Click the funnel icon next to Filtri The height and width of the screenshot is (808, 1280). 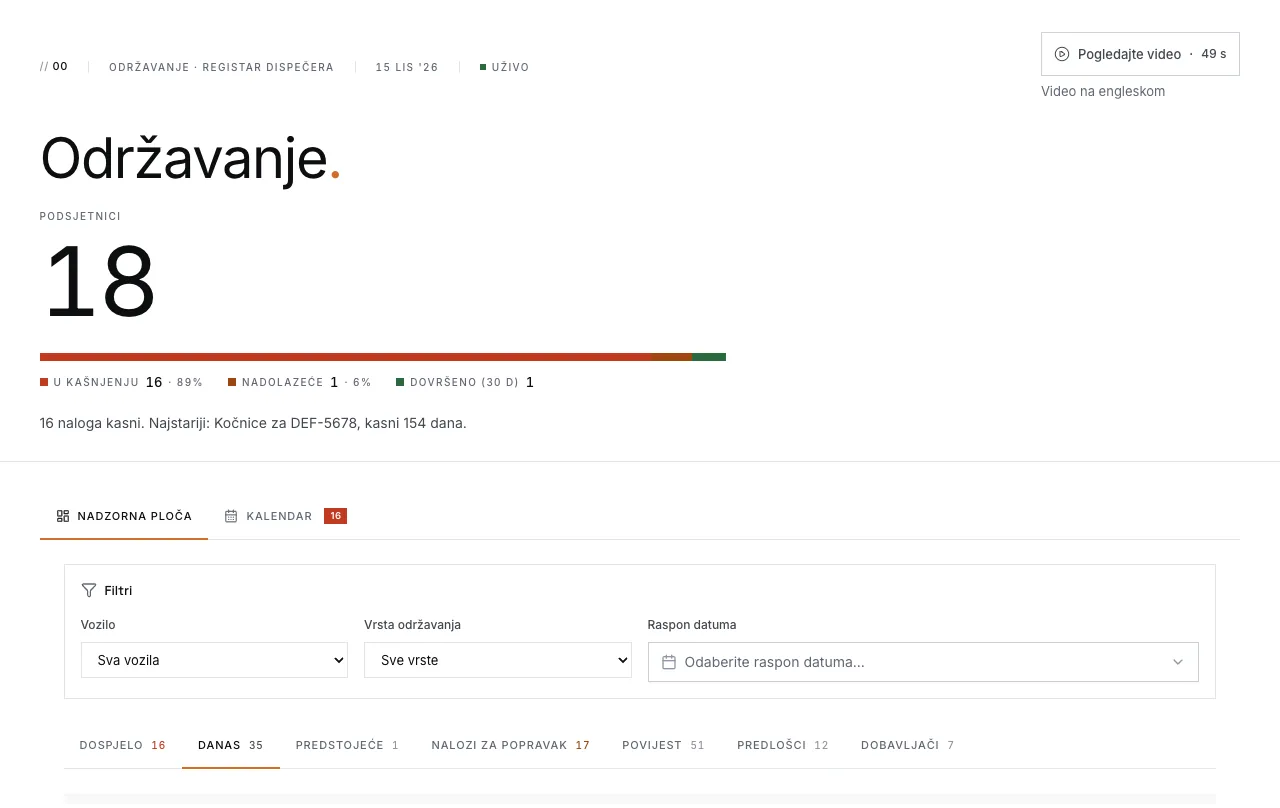coord(89,590)
